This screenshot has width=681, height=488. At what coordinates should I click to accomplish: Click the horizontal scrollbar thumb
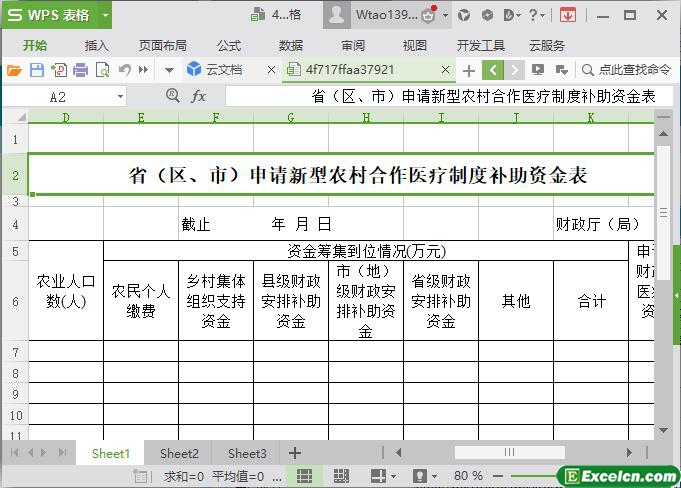point(509,452)
